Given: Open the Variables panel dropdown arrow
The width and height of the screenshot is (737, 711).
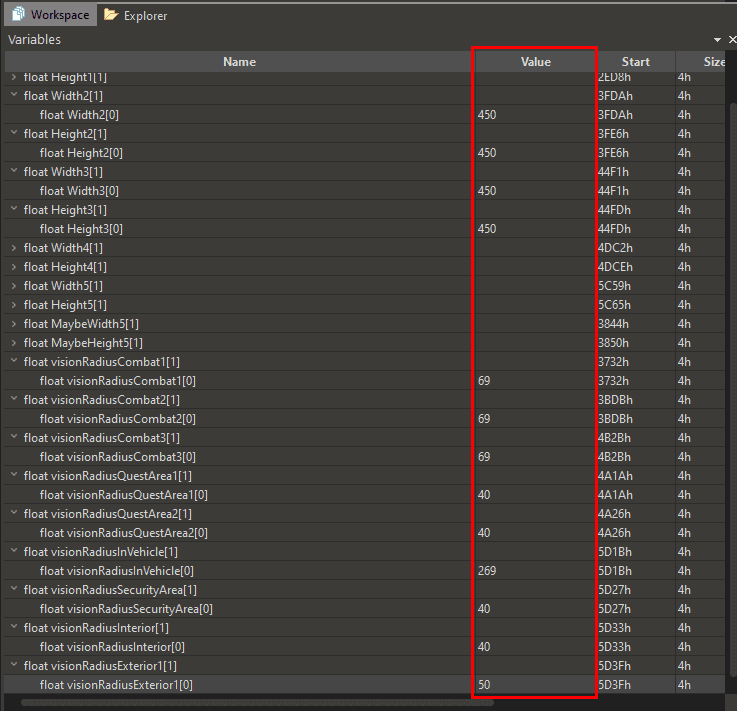Looking at the screenshot, I should [x=717, y=40].
